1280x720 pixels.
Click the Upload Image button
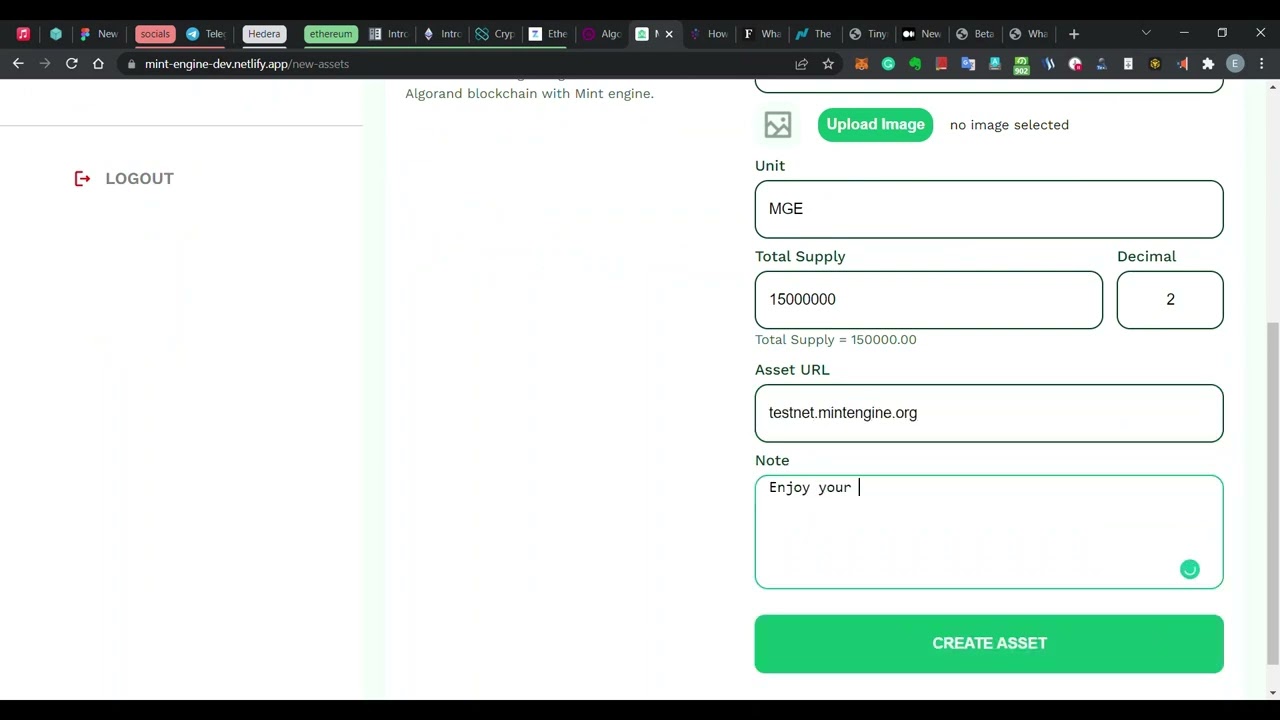[875, 125]
